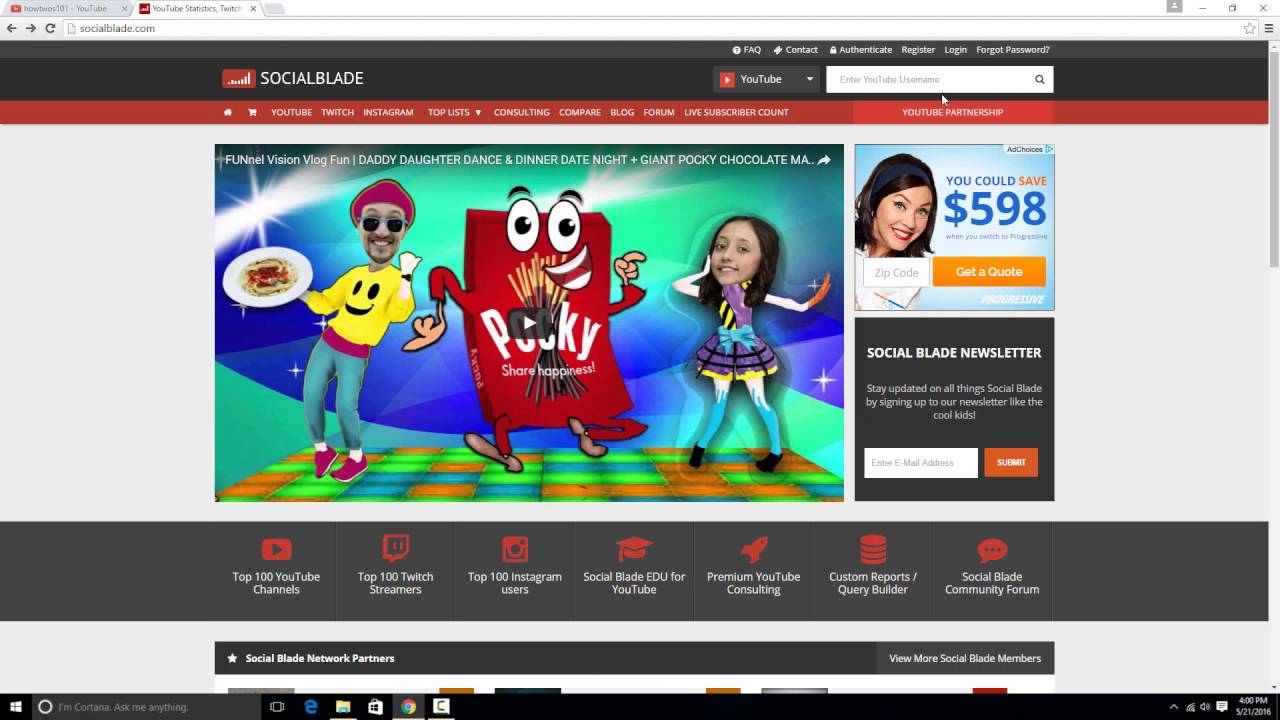The width and height of the screenshot is (1280, 720).
Task: Focus the Enter YouTube Username field
Action: tap(928, 79)
